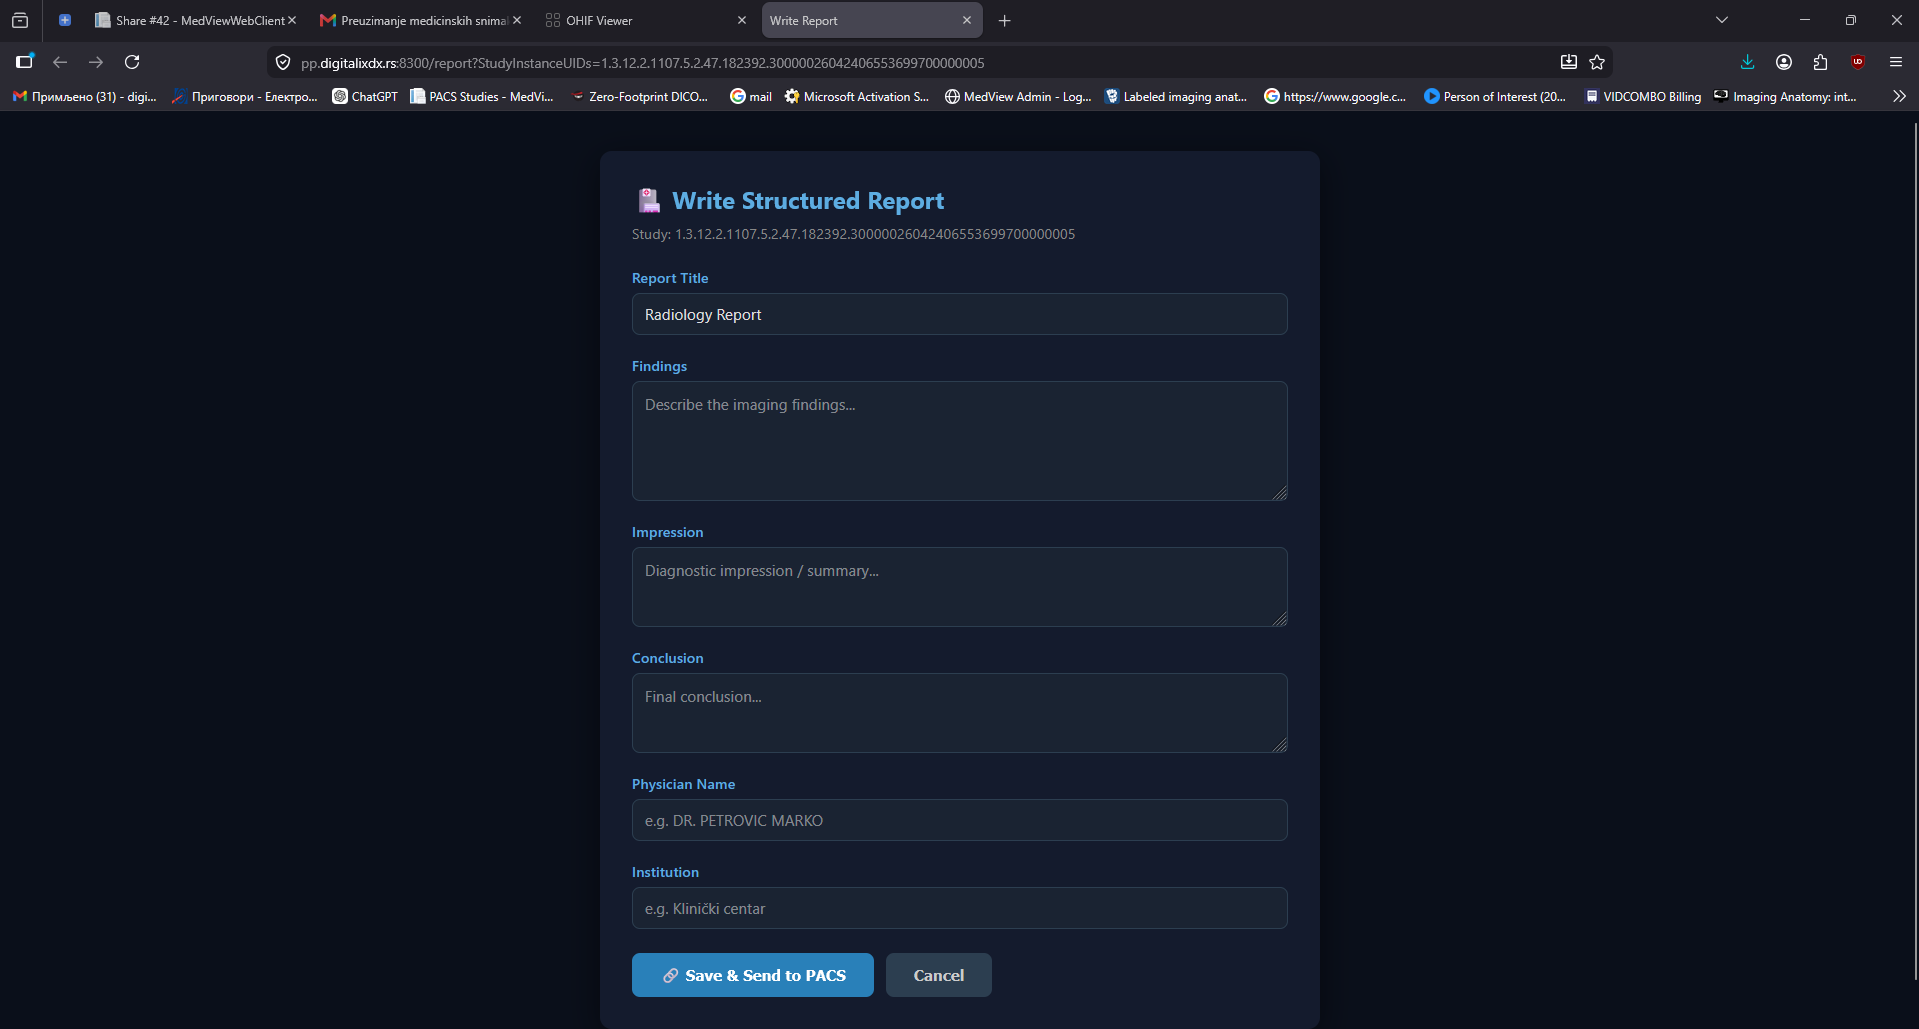Click into the Impression text area
Image resolution: width=1919 pixels, height=1029 pixels.
click(x=959, y=587)
